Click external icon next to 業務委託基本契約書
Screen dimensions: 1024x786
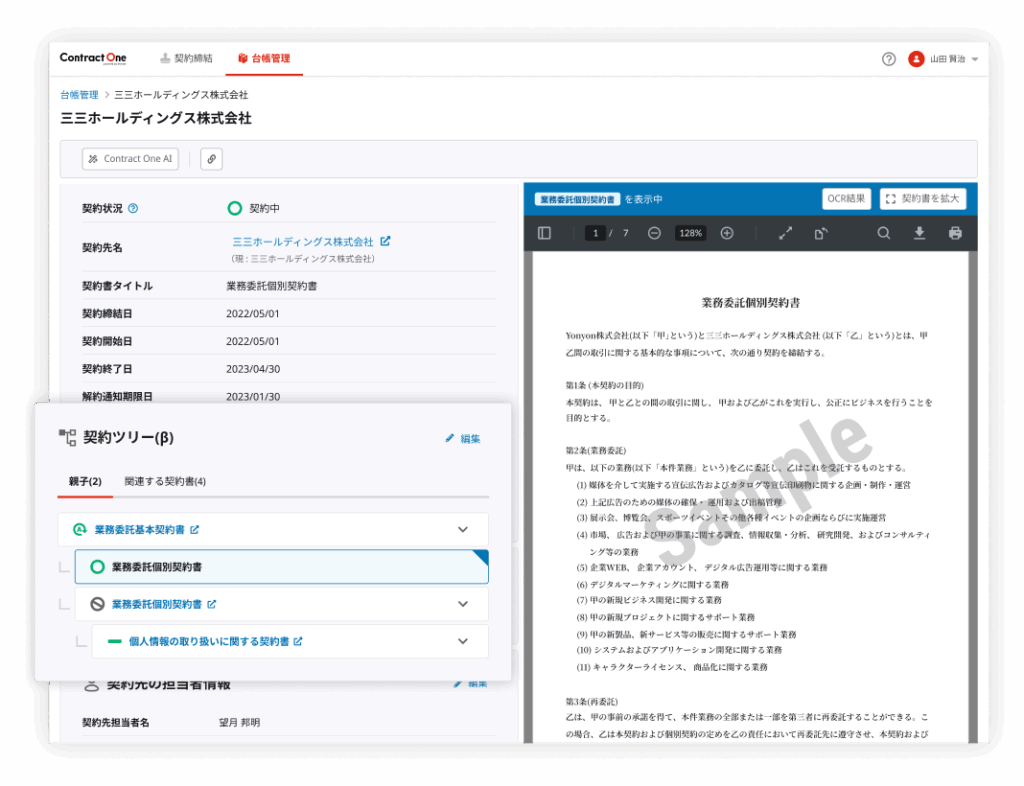point(195,529)
